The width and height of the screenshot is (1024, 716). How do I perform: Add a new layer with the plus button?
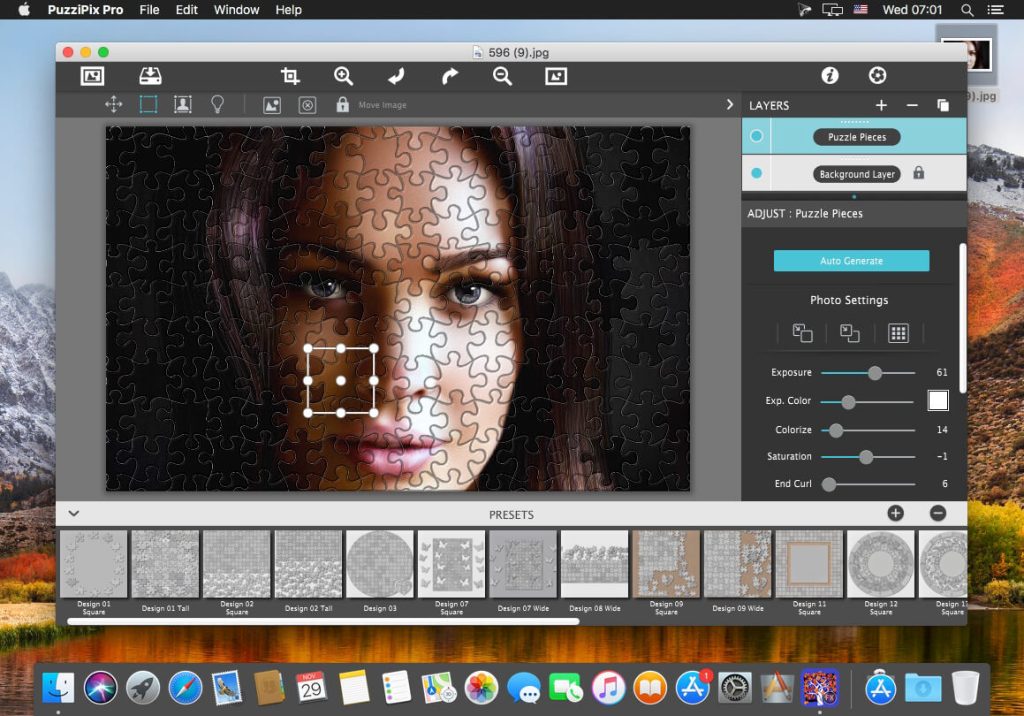881,105
